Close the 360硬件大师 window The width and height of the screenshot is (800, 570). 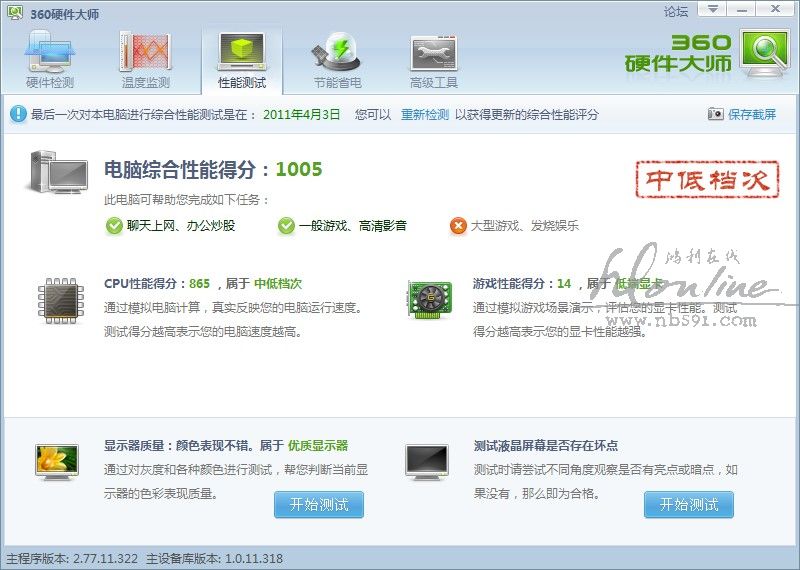tap(776, 9)
